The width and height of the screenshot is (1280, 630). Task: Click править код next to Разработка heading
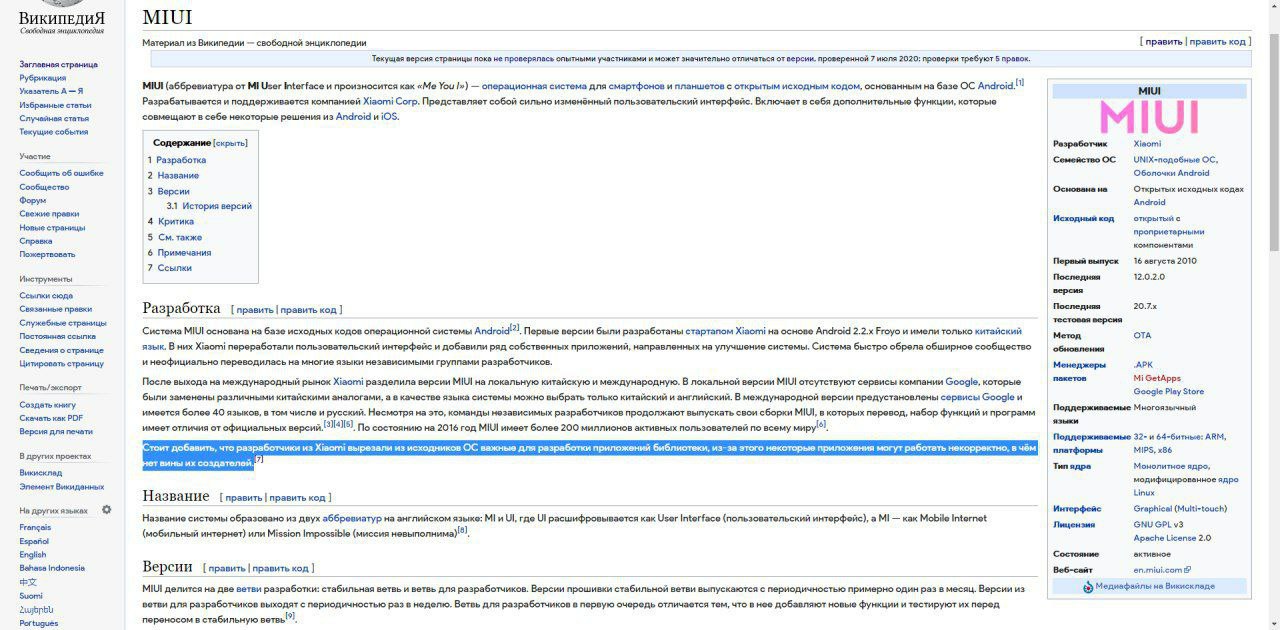coord(309,310)
